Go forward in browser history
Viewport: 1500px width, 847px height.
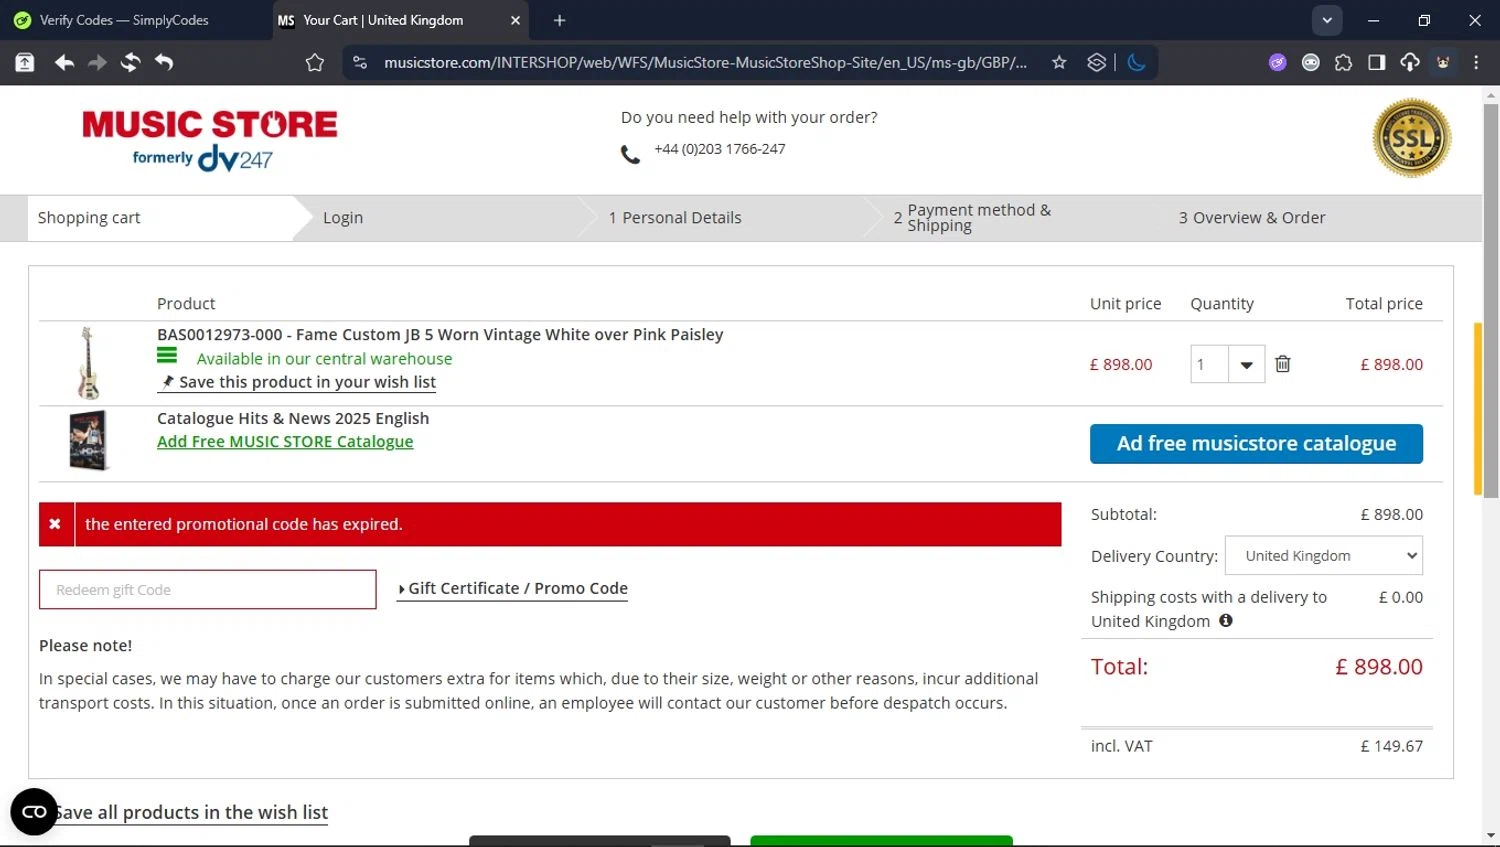pos(98,62)
